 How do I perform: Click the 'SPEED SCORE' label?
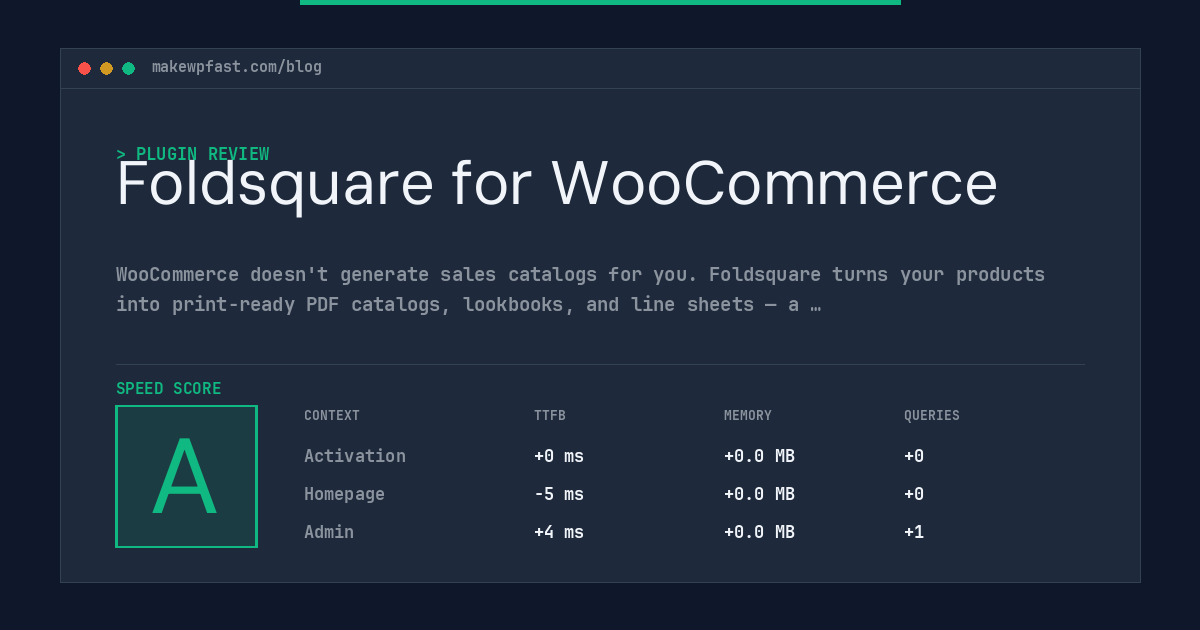point(169,389)
